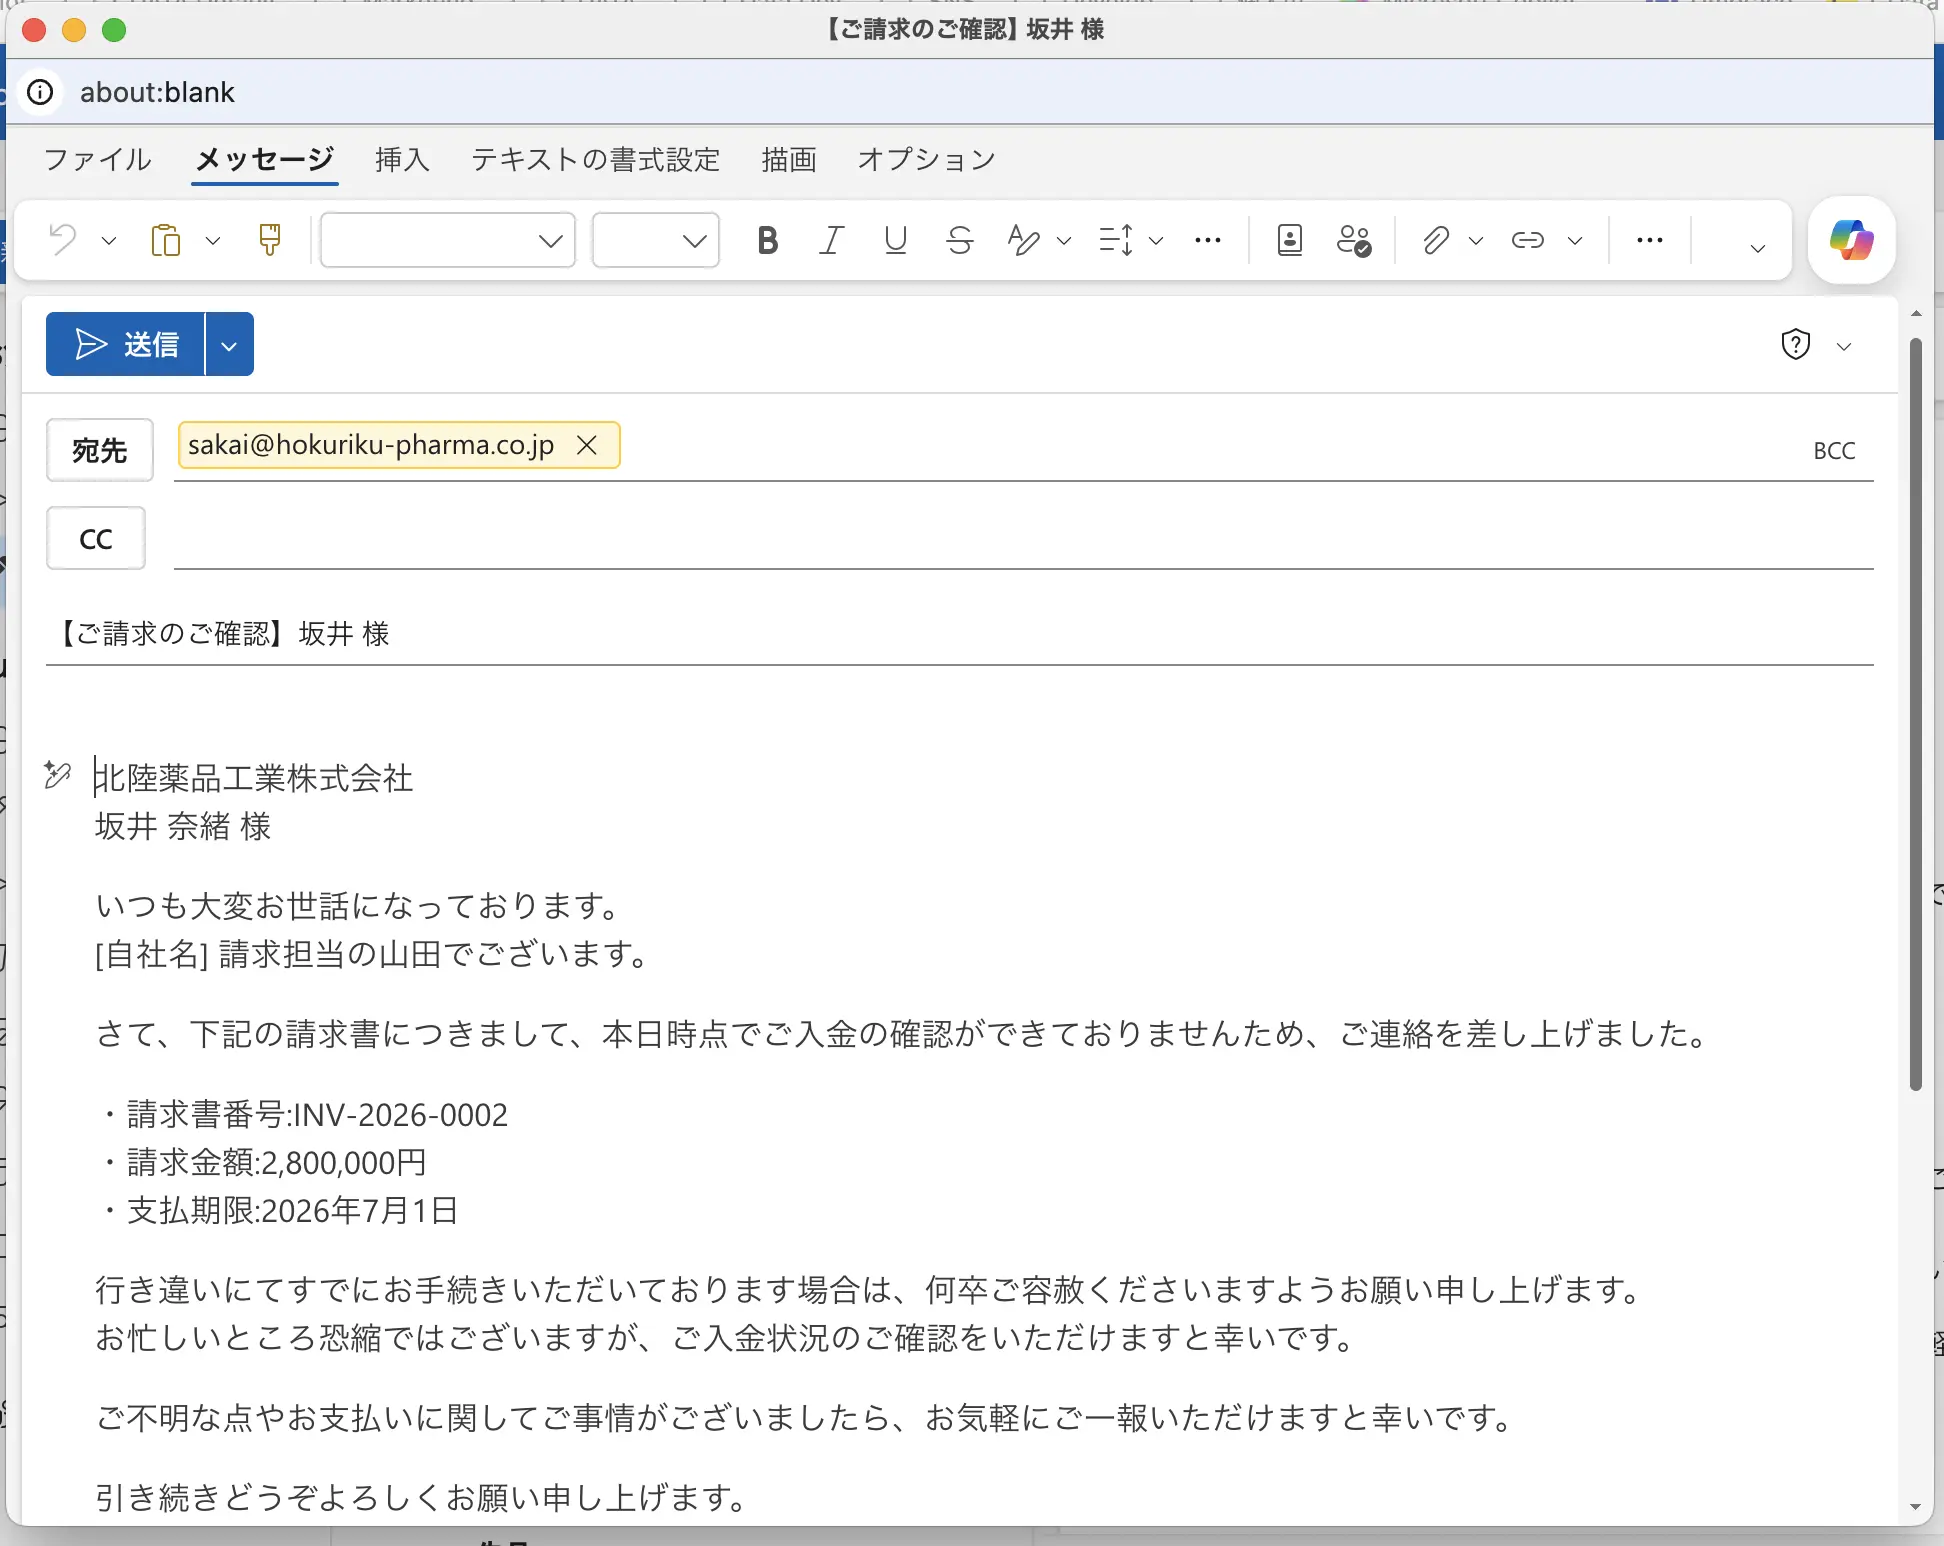Click the line spacing icon
Image resolution: width=1944 pixels, height=1546 pixels.
pyautogui.click(x=1116, y=240)
